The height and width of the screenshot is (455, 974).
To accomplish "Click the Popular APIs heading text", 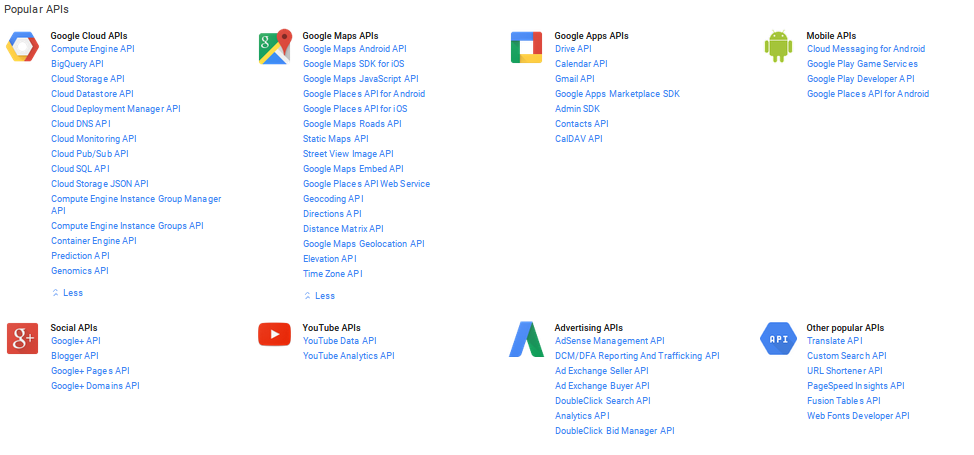I will pyautogui.click(x=36, y=10).
